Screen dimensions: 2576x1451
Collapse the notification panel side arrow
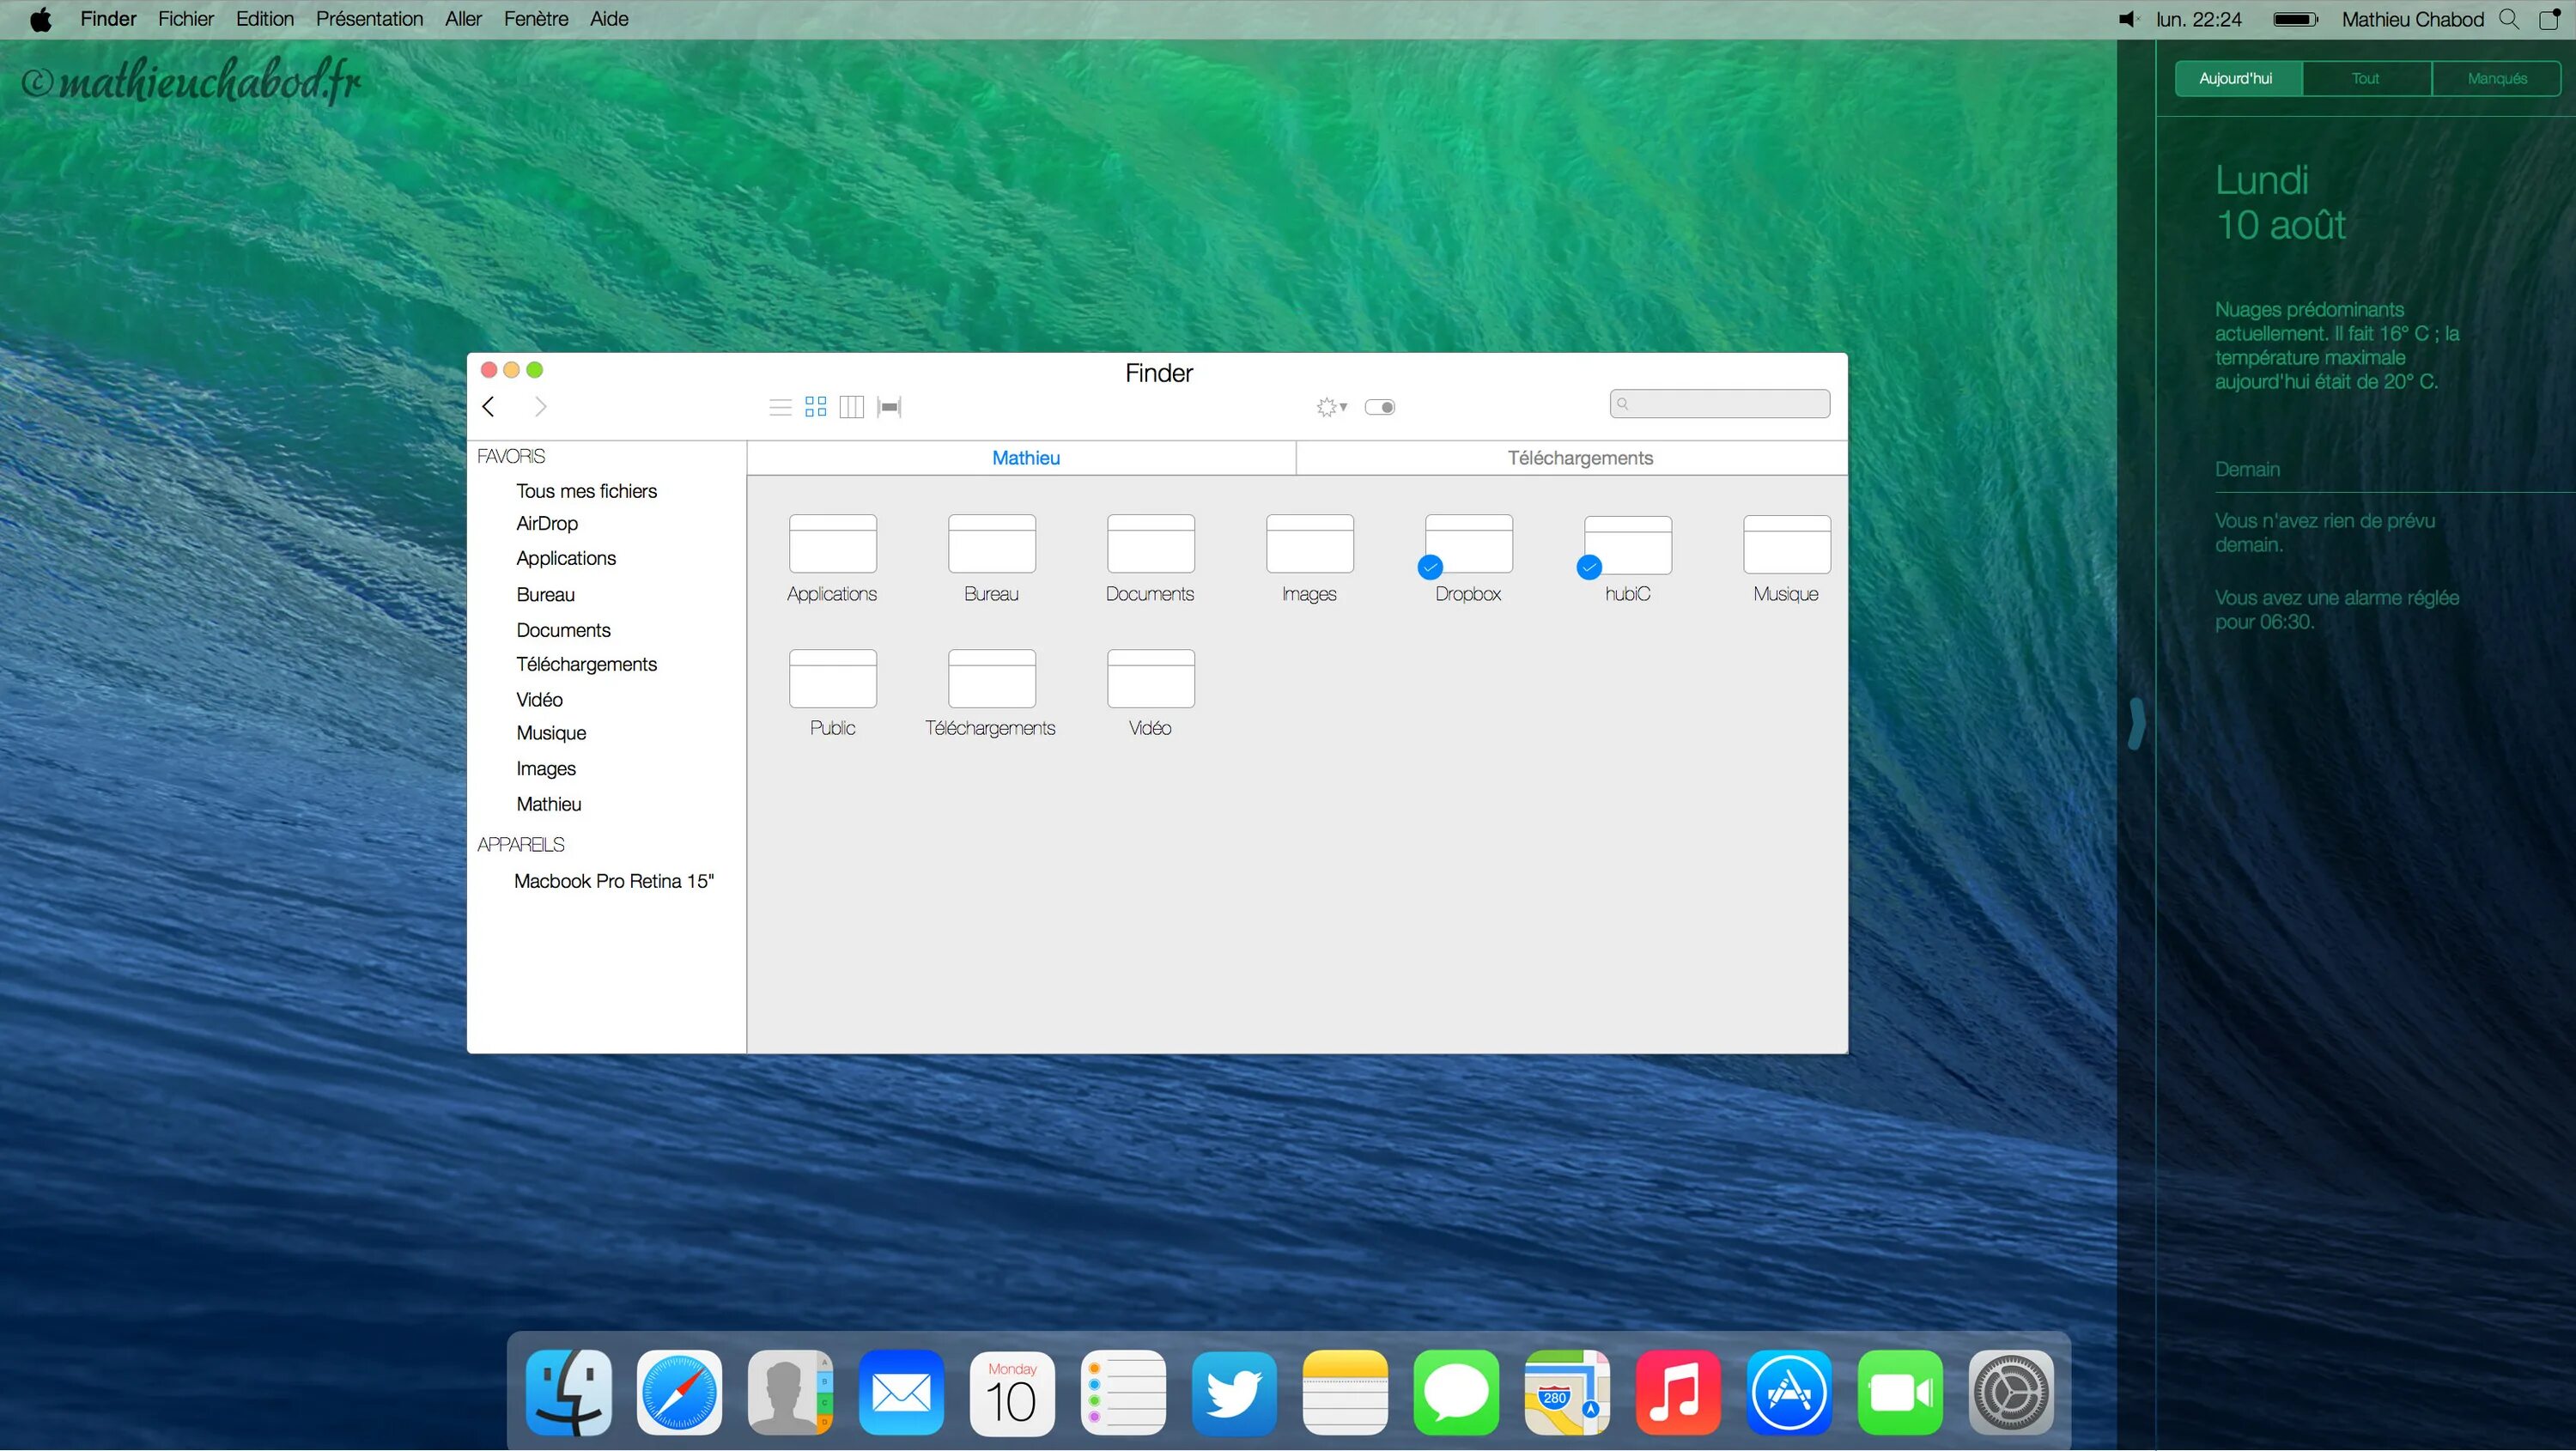pos(2136,724)
